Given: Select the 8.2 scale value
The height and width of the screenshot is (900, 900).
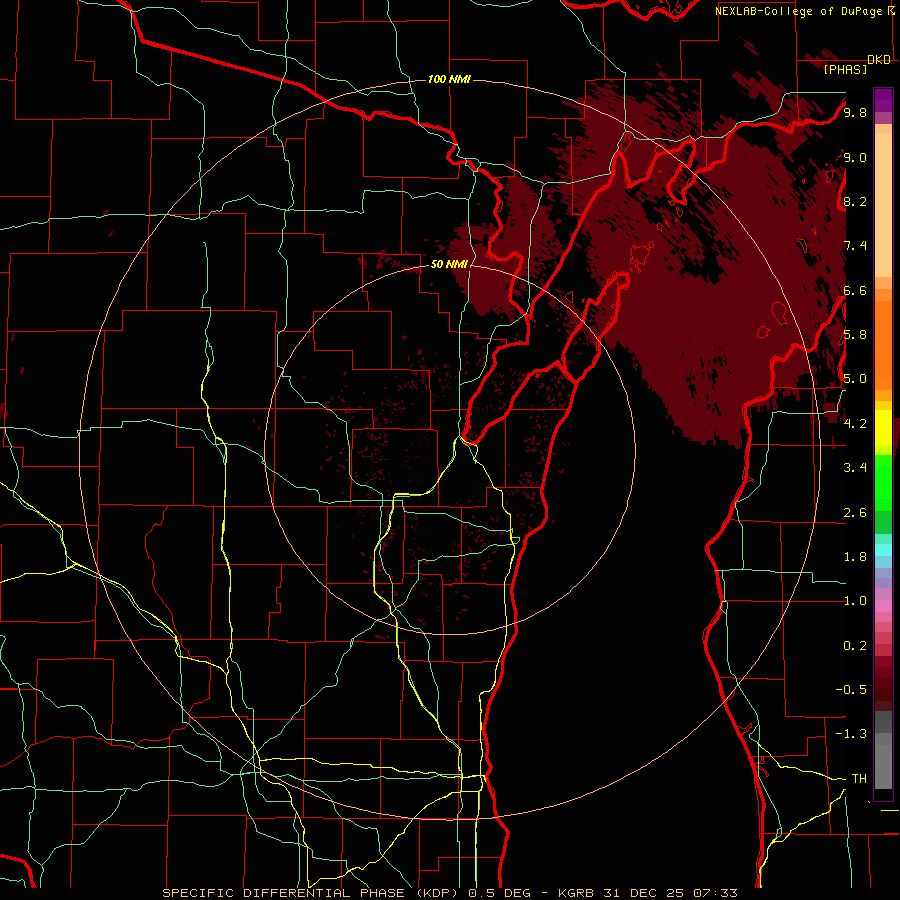Looking at the screenshot, I should [855, 201].
